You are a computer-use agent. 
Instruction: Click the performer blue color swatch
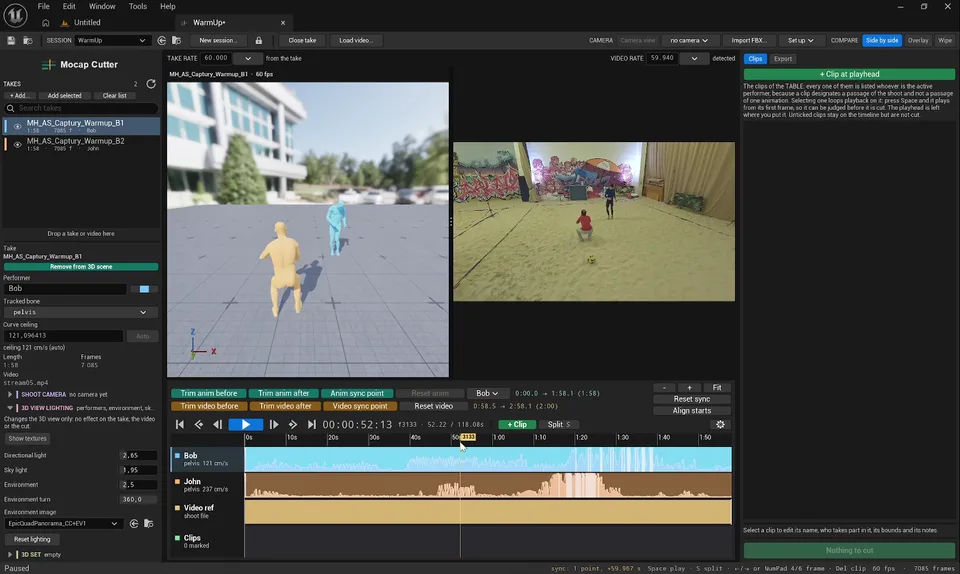pos(144,289)
